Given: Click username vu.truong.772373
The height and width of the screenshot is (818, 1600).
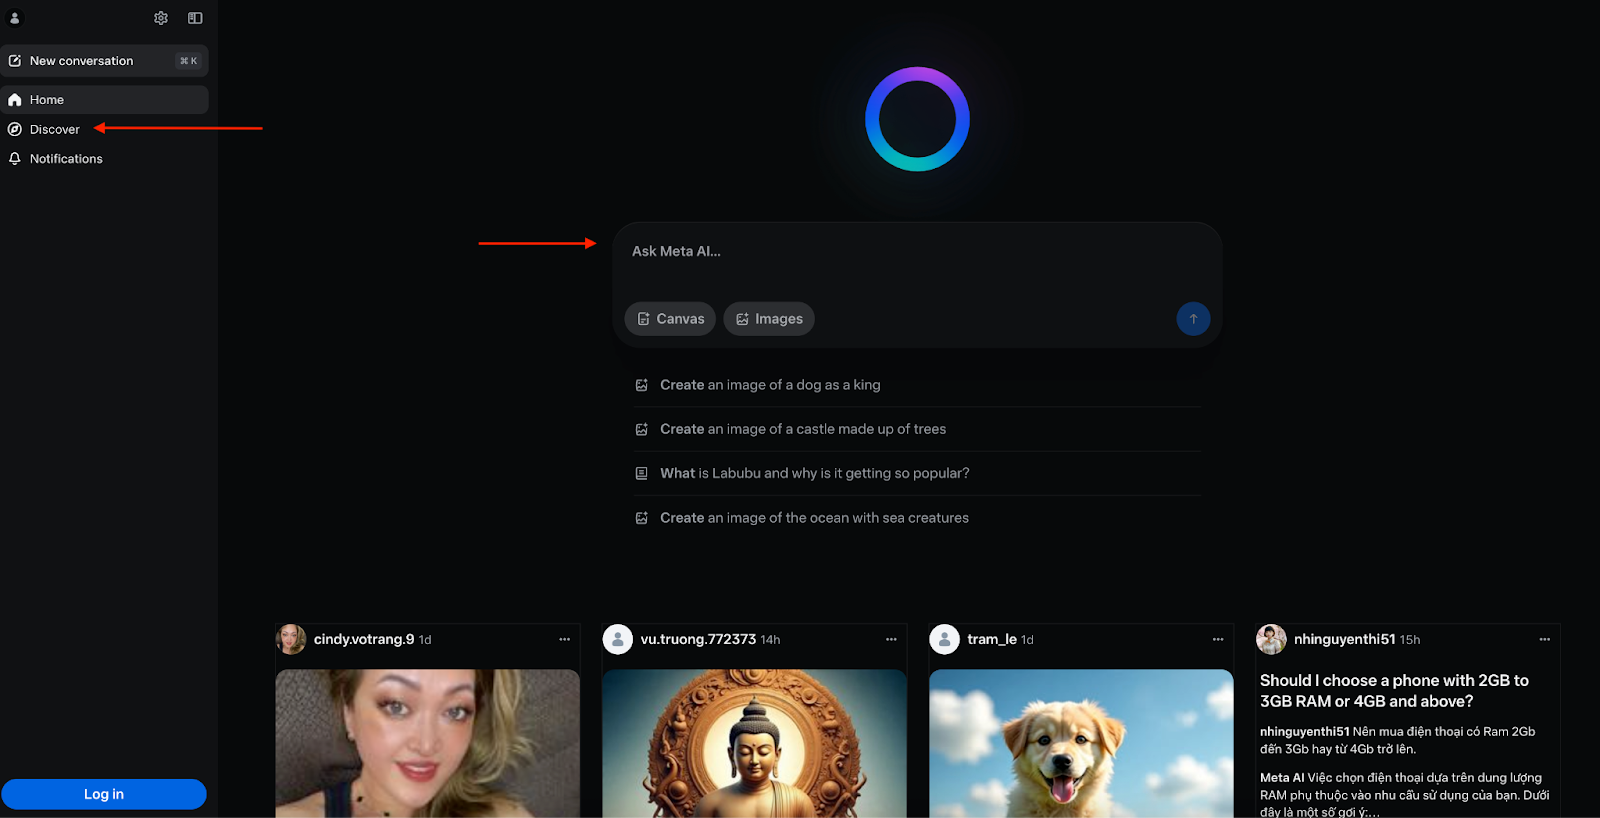Looking at the screenshot, I should (698, 639).
